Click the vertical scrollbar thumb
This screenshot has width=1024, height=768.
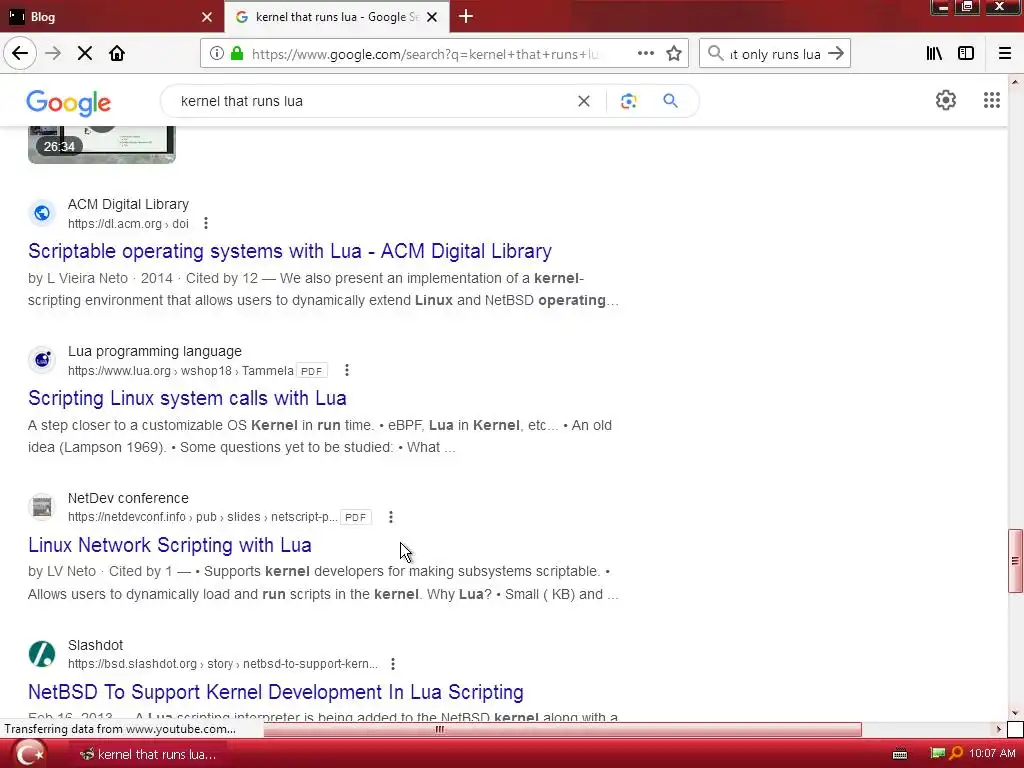1015,560
